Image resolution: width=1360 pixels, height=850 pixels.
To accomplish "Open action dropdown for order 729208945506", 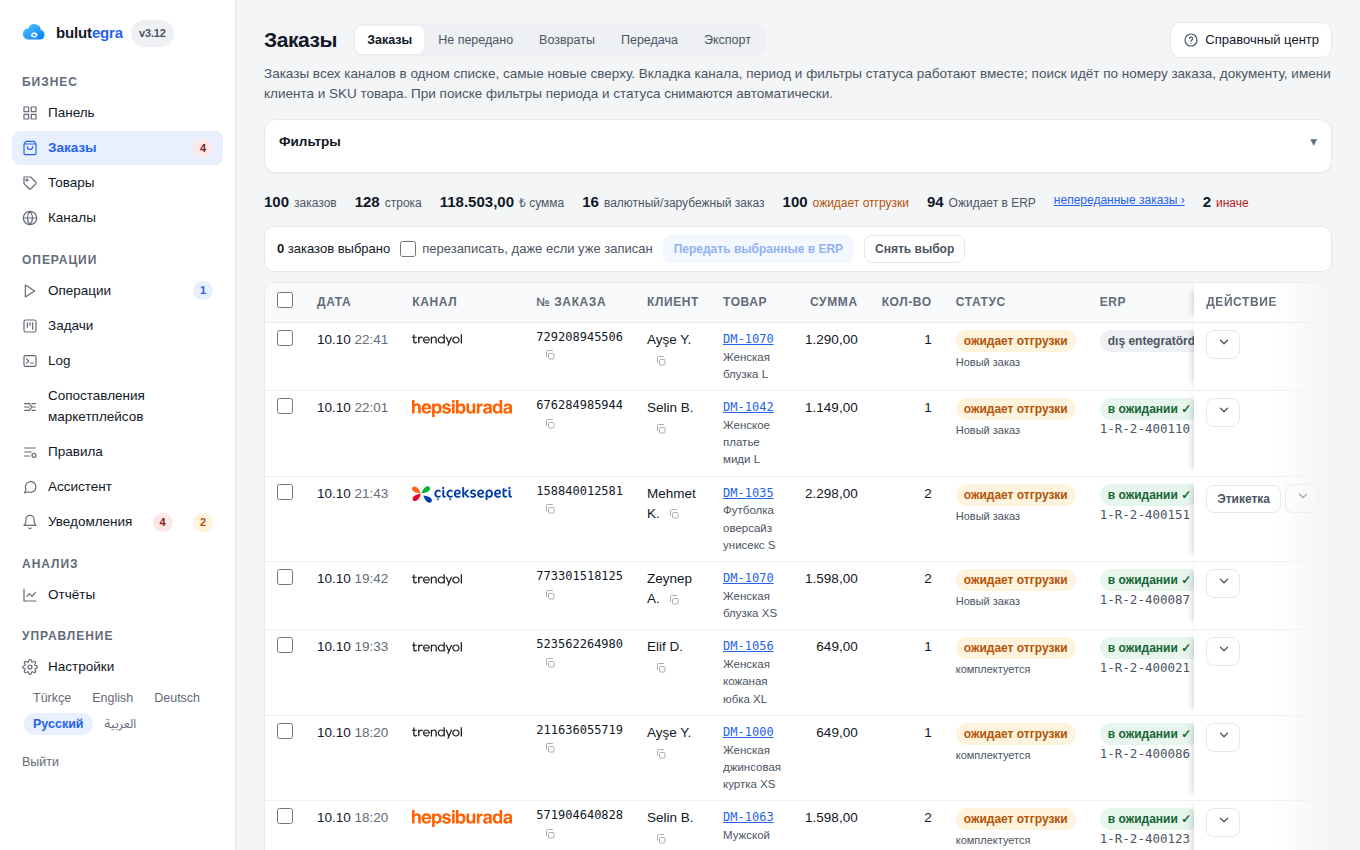I will [x=1223, y=344].
